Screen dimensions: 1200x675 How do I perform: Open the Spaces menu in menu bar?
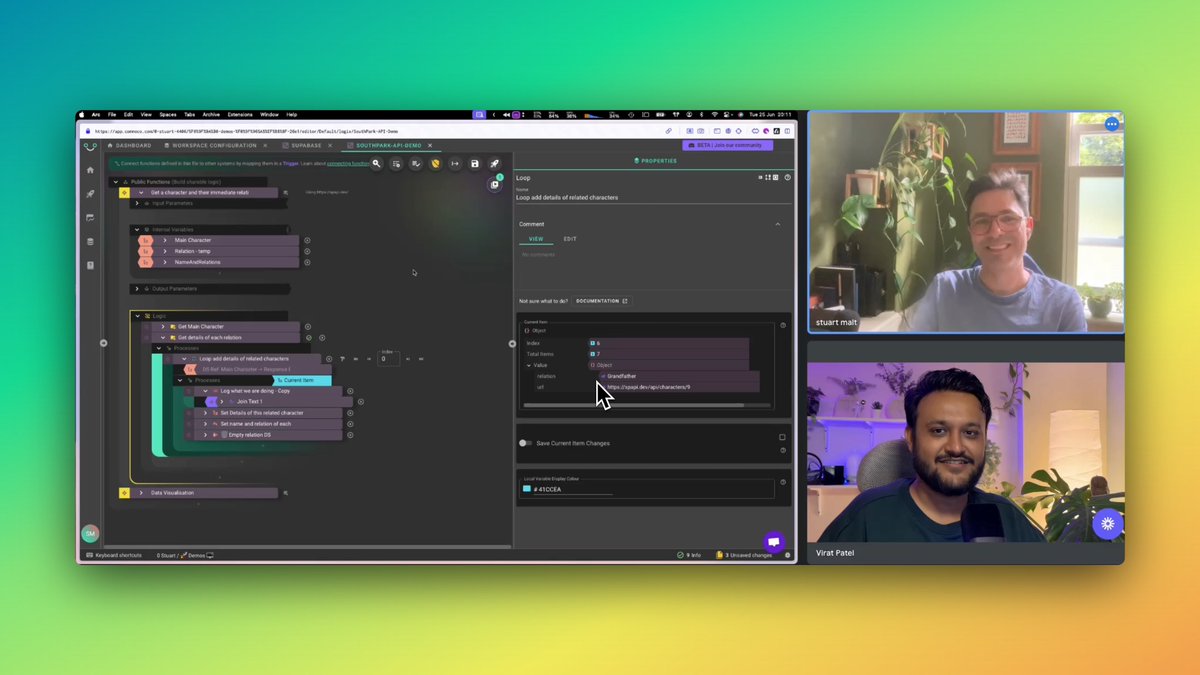[168, 115]
